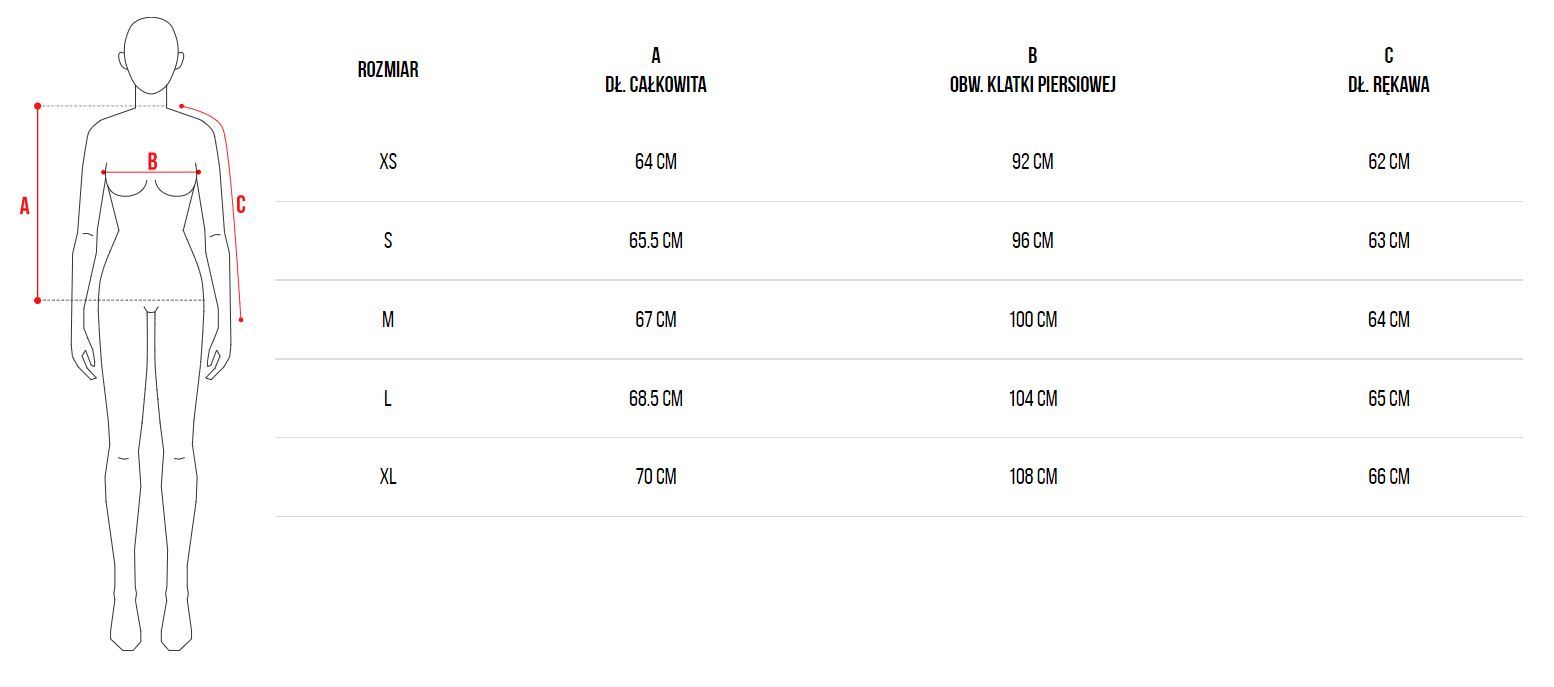This screenshot has height=687, width=1554.
Task: Choose the S size row label
Action: 388,241
